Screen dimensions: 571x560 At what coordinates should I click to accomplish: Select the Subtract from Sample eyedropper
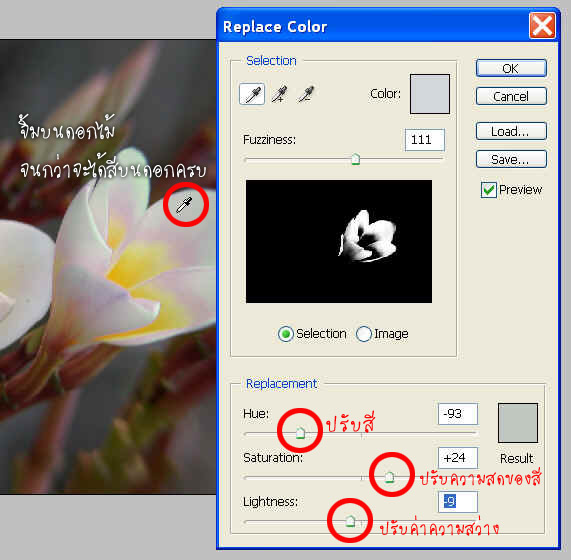tap(306, 94)
